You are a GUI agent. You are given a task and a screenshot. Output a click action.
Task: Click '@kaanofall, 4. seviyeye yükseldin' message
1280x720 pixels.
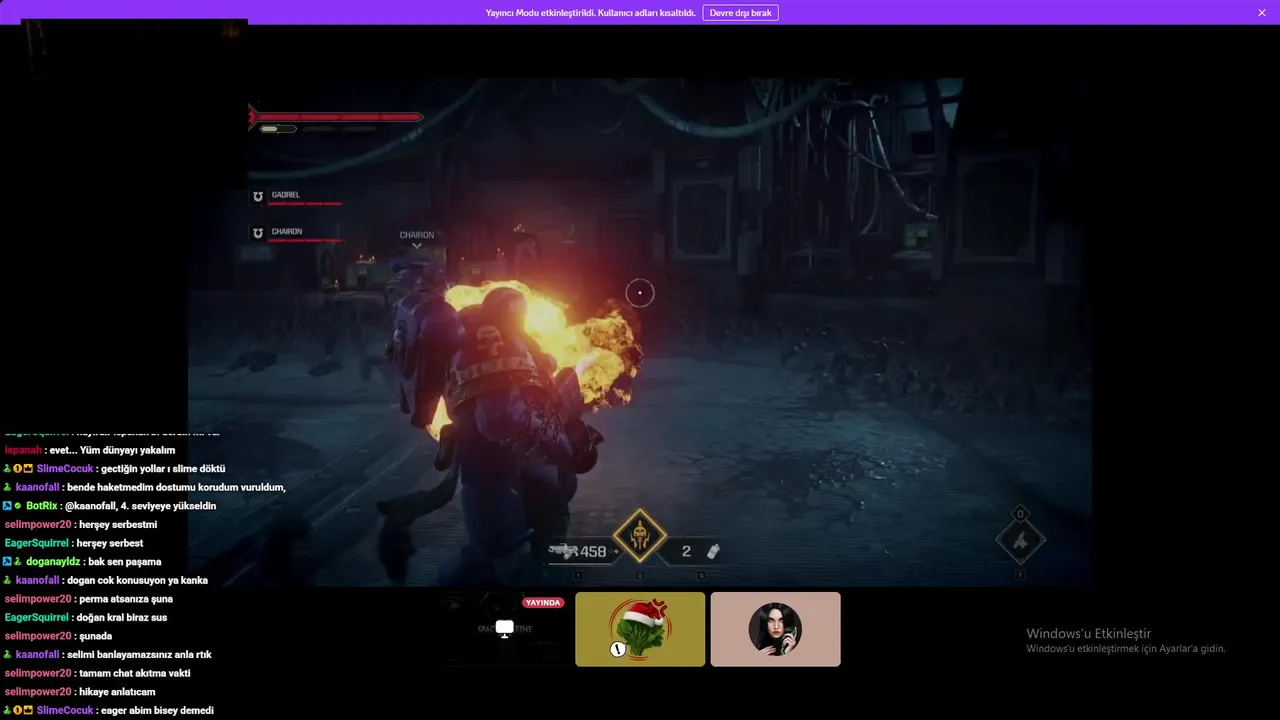tap(141, 506)
